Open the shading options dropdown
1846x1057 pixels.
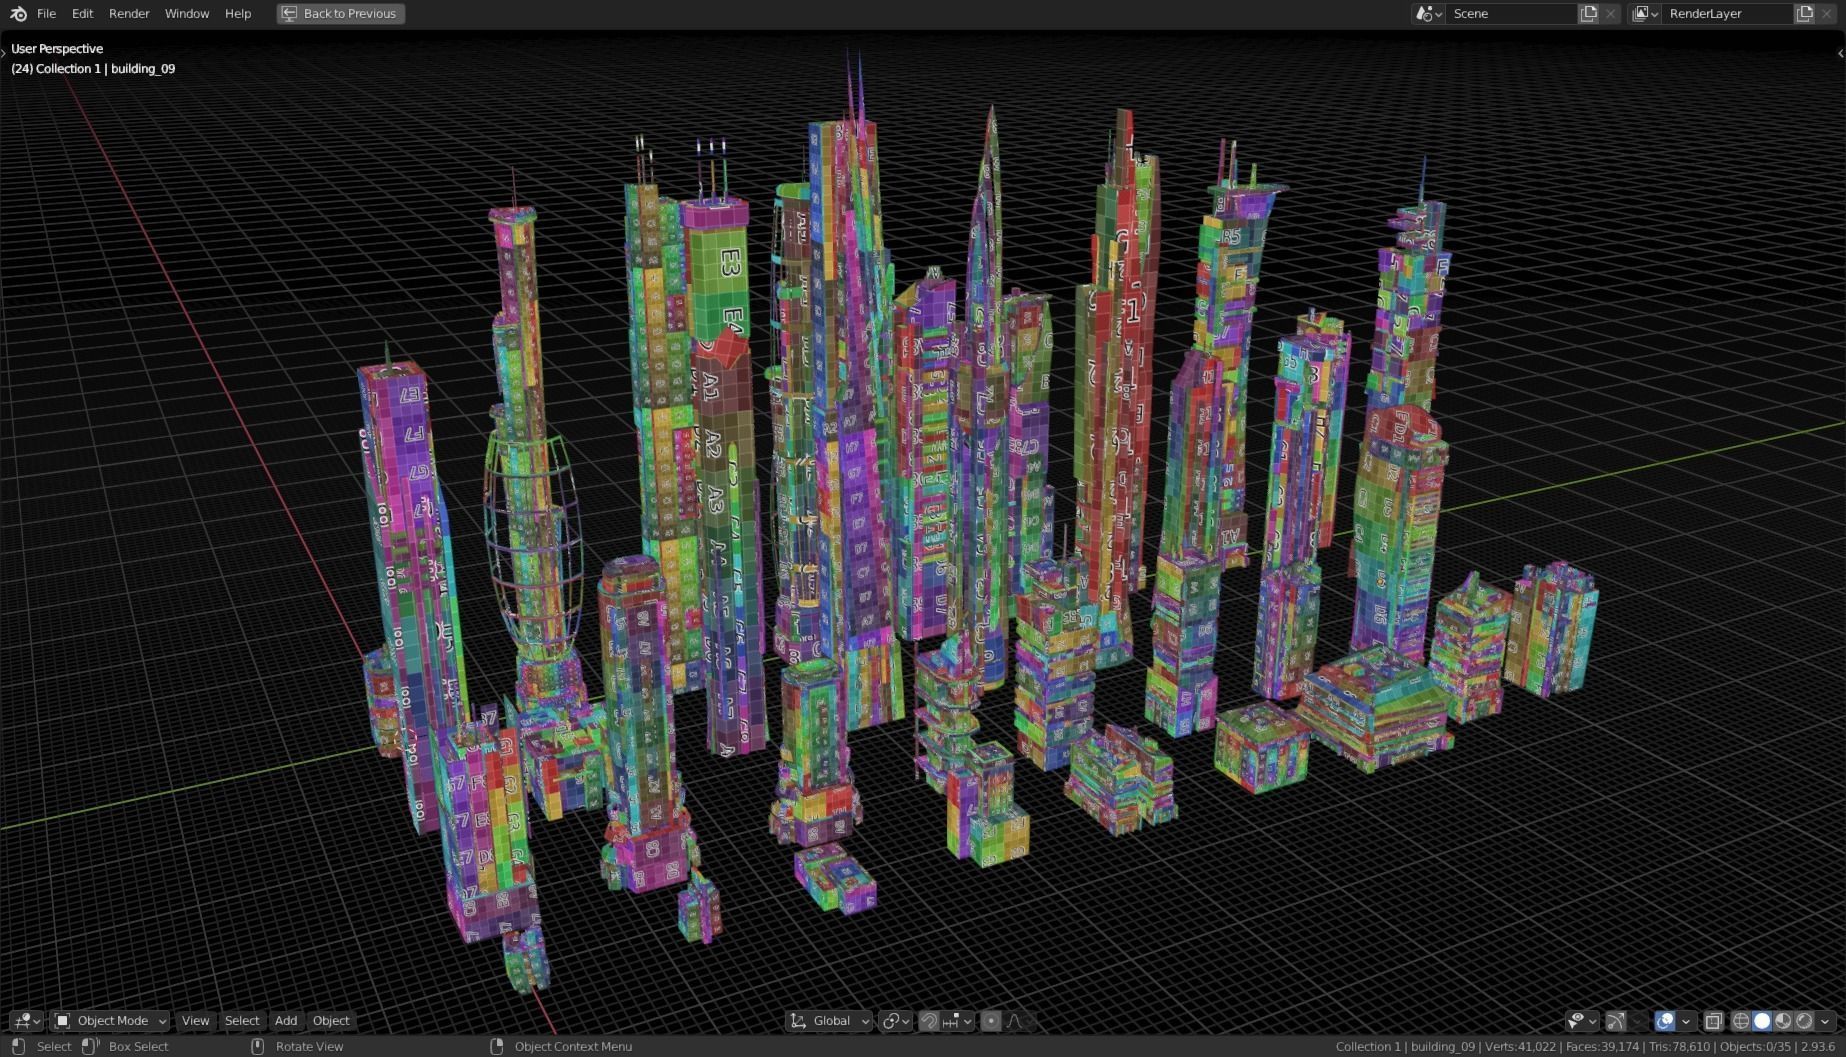click(1825, 1021)
